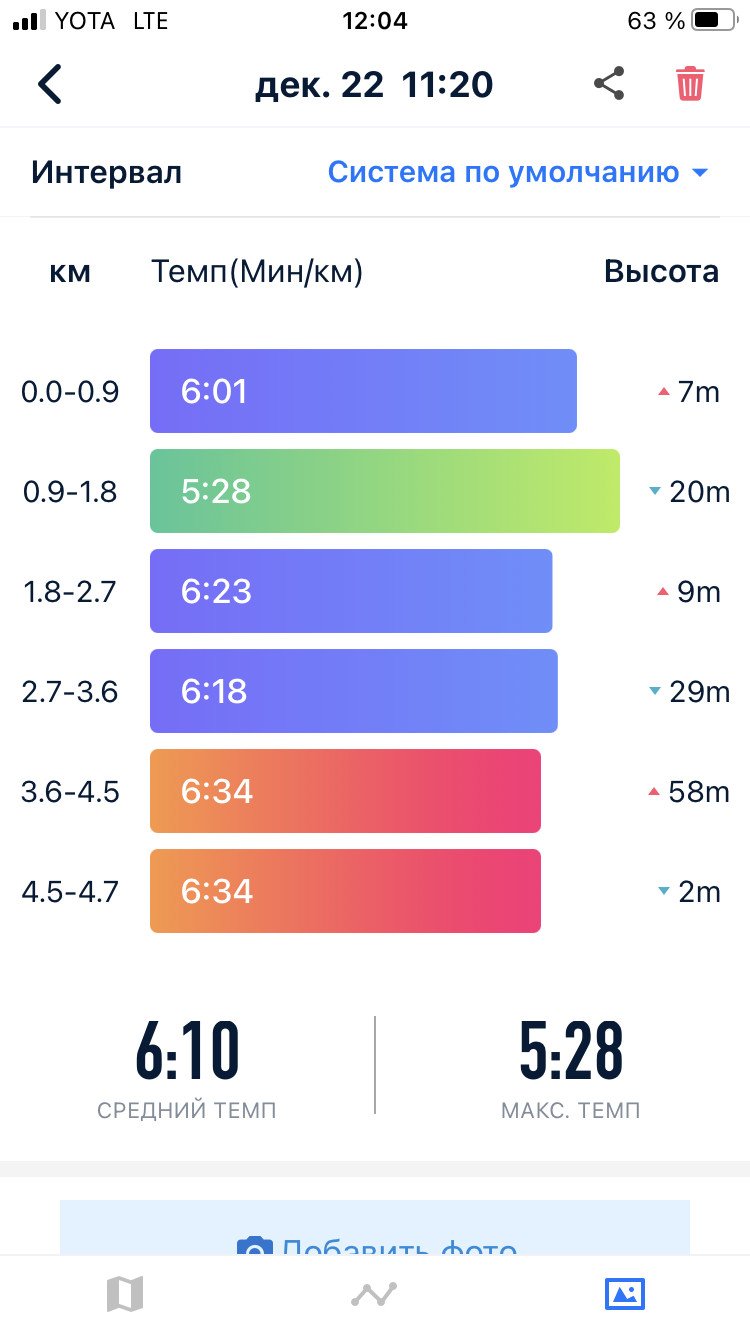Delete the workout with red trash icon

(x=690, y=83)
